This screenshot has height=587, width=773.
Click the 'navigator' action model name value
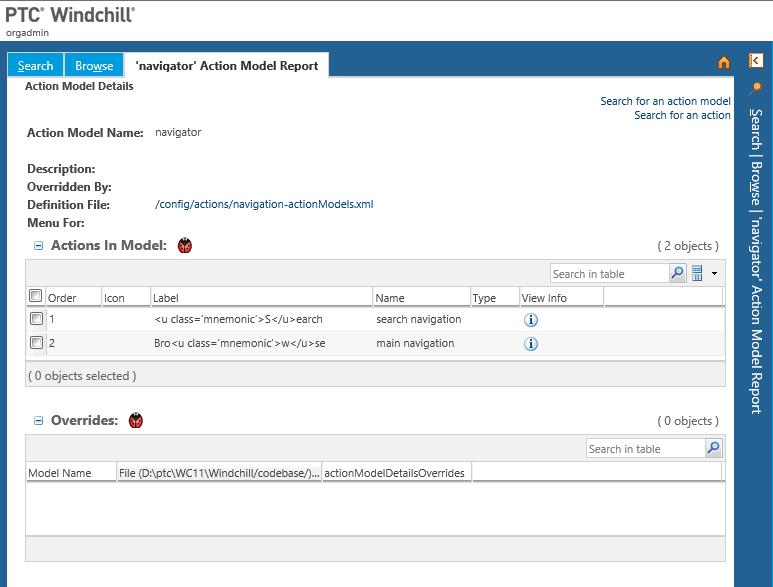[178, 132]
